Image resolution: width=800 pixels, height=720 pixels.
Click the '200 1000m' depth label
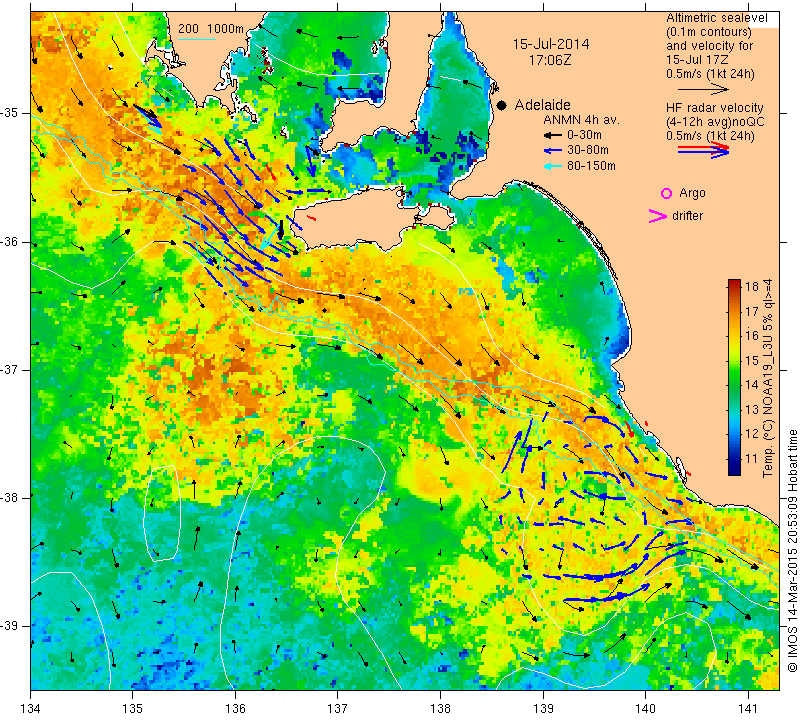tap(211, 29)
